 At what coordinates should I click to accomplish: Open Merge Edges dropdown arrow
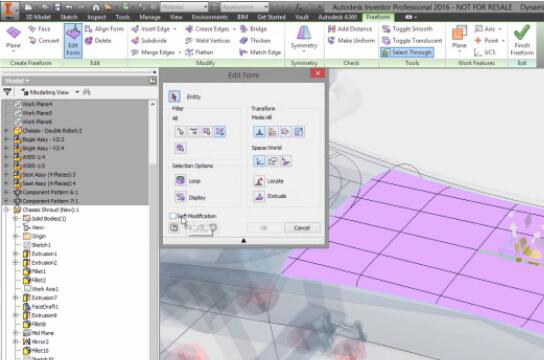click(179, 52)
